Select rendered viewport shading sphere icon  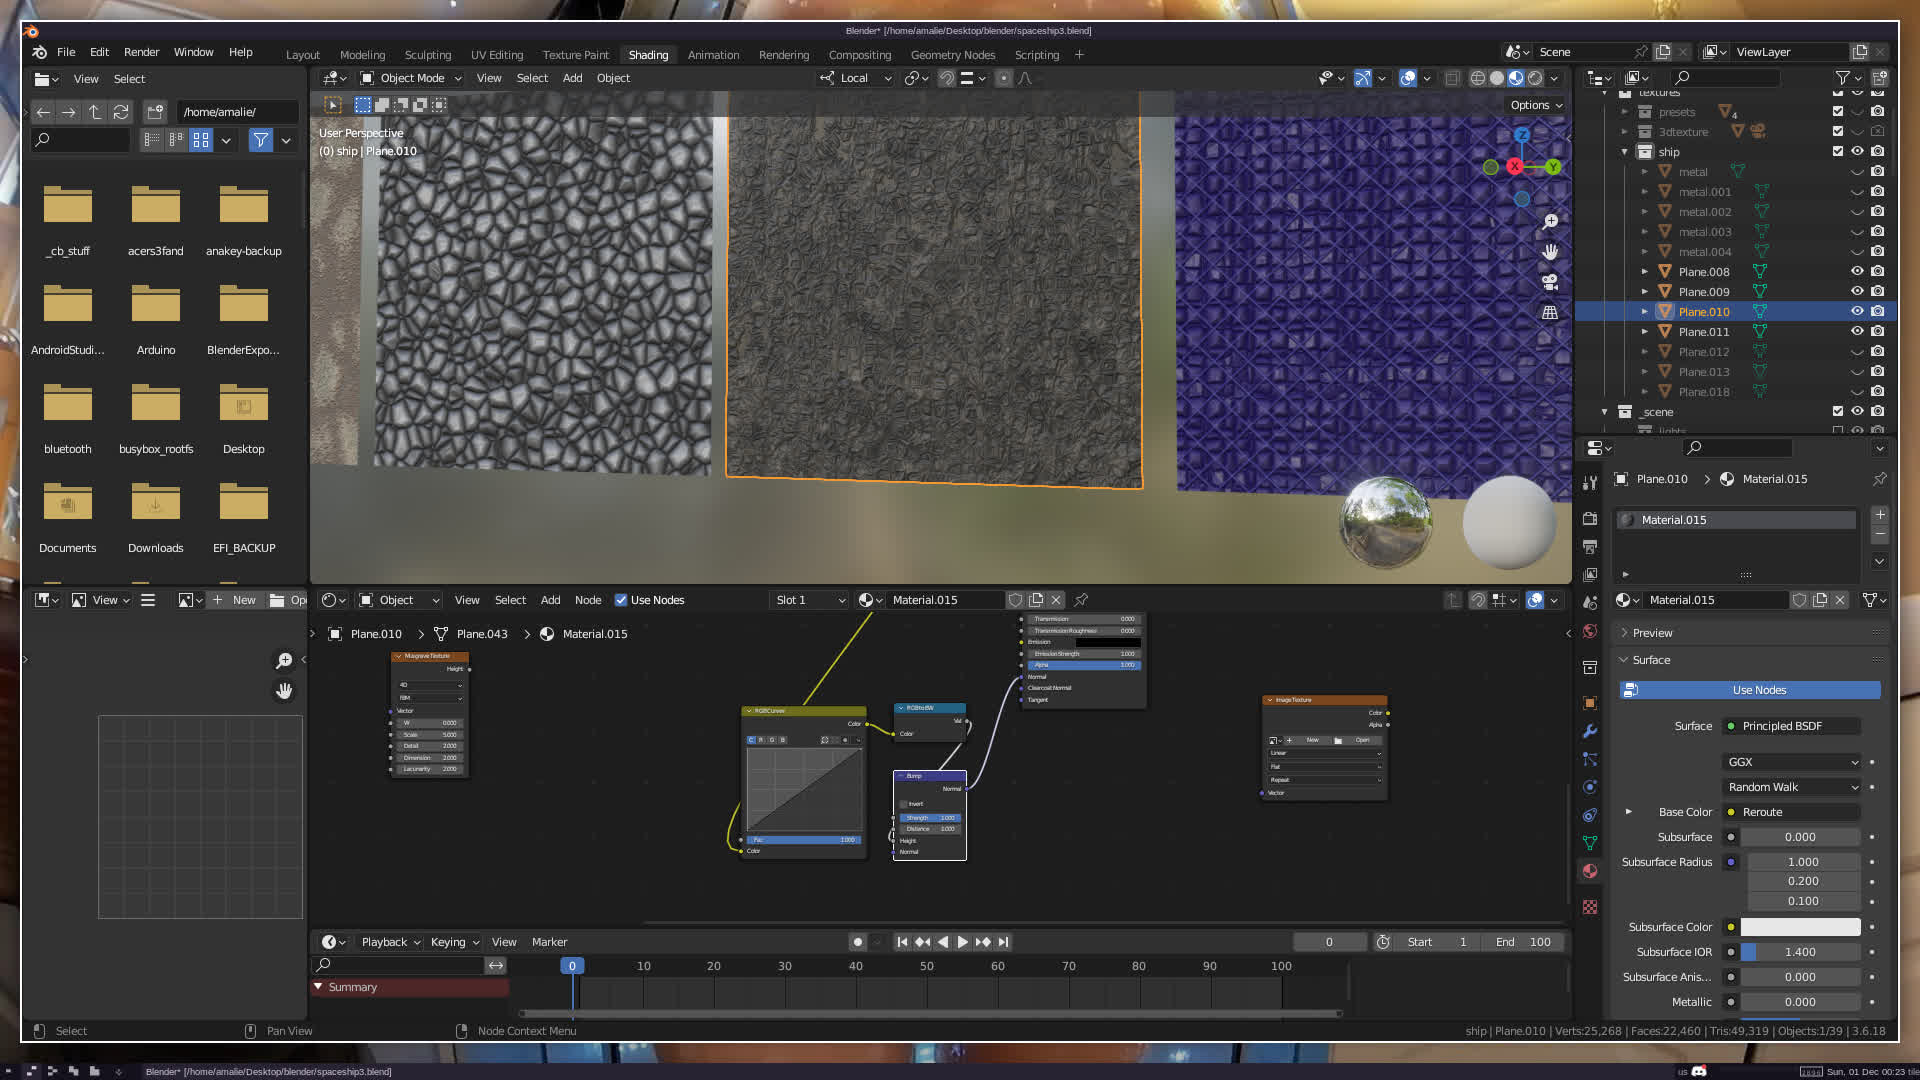1535,78
